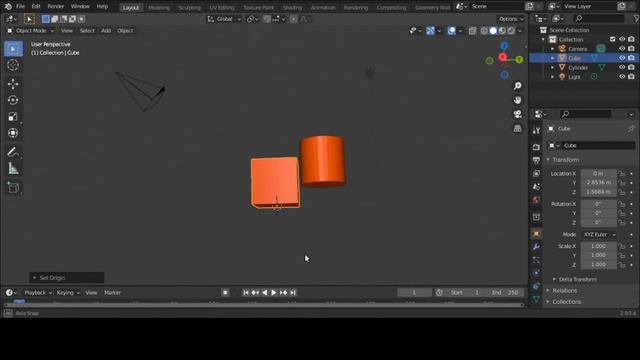Toggle X-ray view icon

[472, 31]
